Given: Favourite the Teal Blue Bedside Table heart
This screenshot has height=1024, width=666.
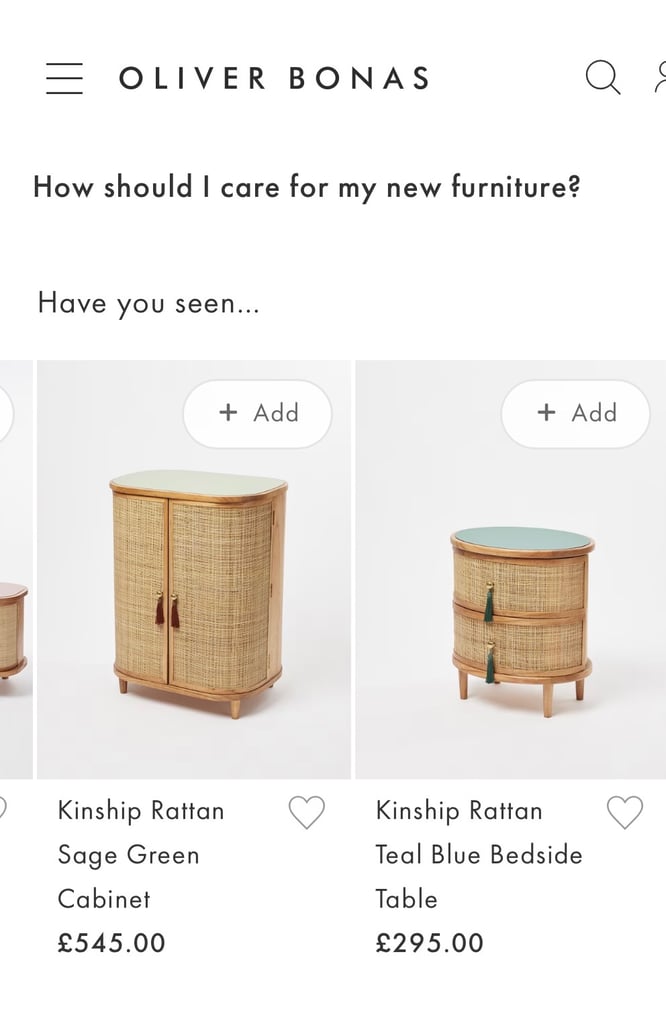Looking at the screenshot, I should click(625, 812).
